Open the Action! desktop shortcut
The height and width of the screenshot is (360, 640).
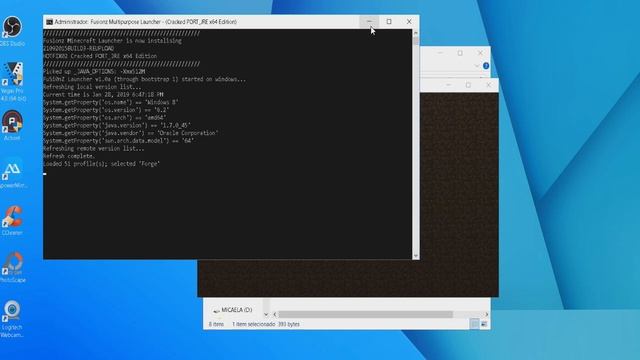[x=12, y=125]
